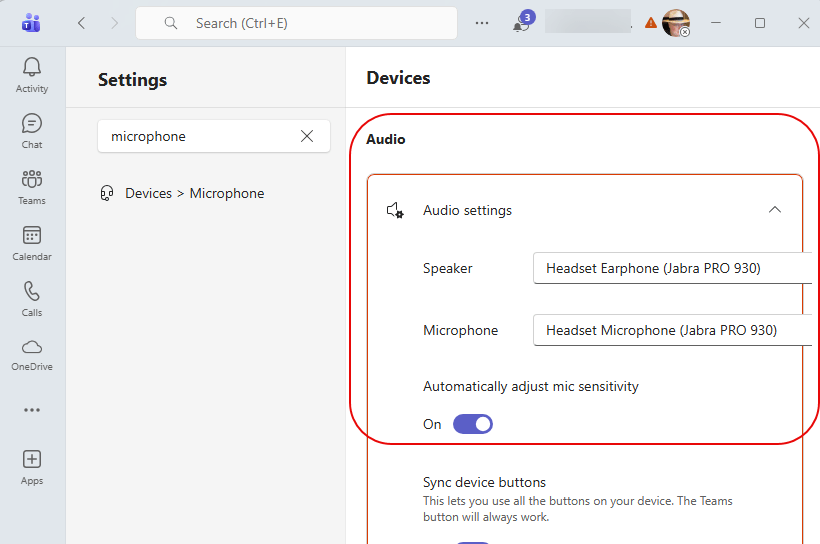Click the Search (Ctrl+E) box
Viewport: 820px width, 544px height.
(x=296, y=23)
